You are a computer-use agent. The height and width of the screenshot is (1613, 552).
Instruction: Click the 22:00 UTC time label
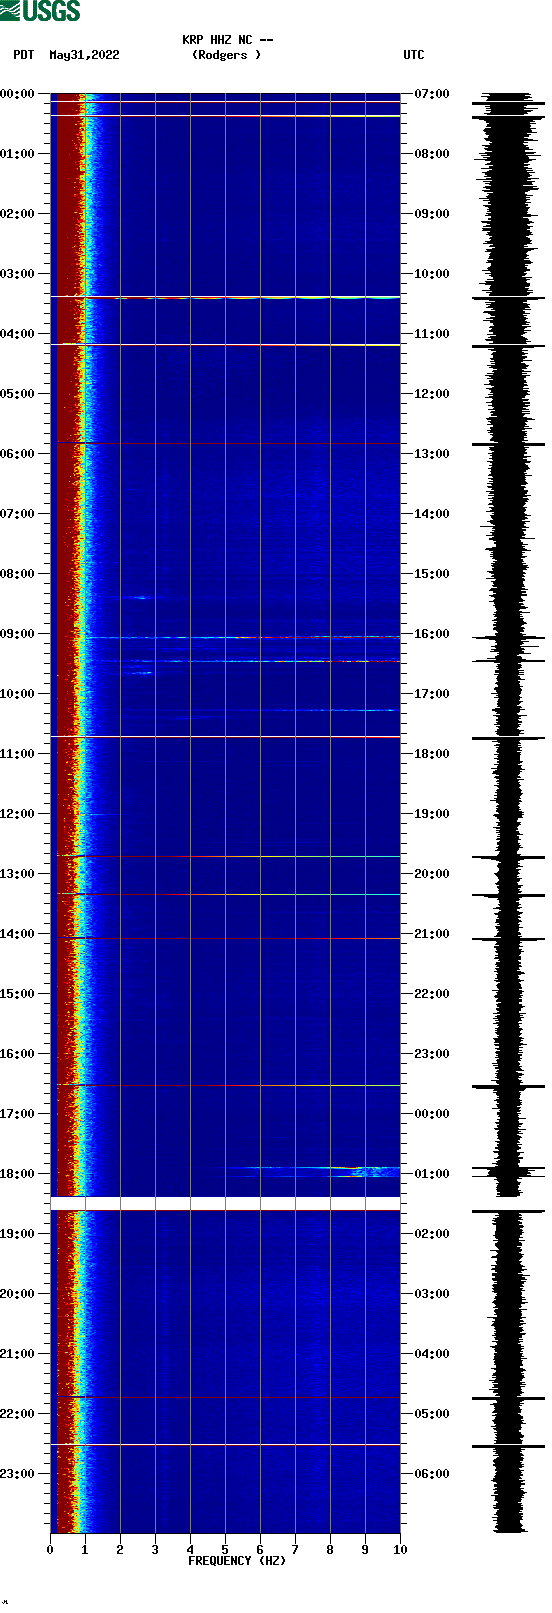point(432,994)
